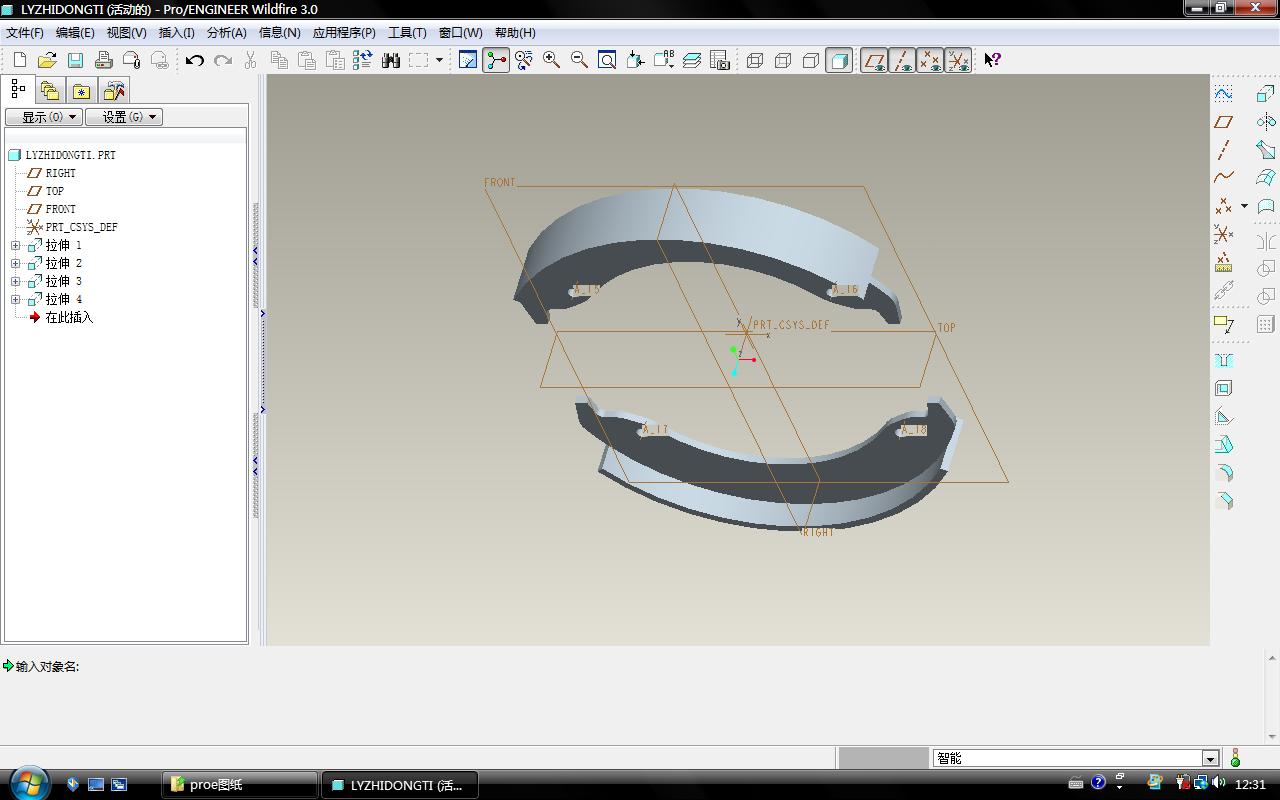The width and height of the screenshot is (1280, 800).
Task: Select the Extrude tool icon
Action: 1265,93
